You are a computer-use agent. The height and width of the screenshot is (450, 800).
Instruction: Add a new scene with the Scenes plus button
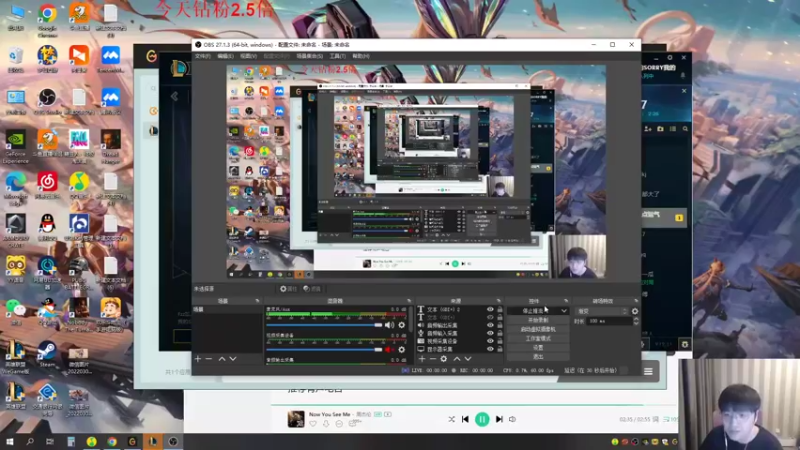(198, 359)
